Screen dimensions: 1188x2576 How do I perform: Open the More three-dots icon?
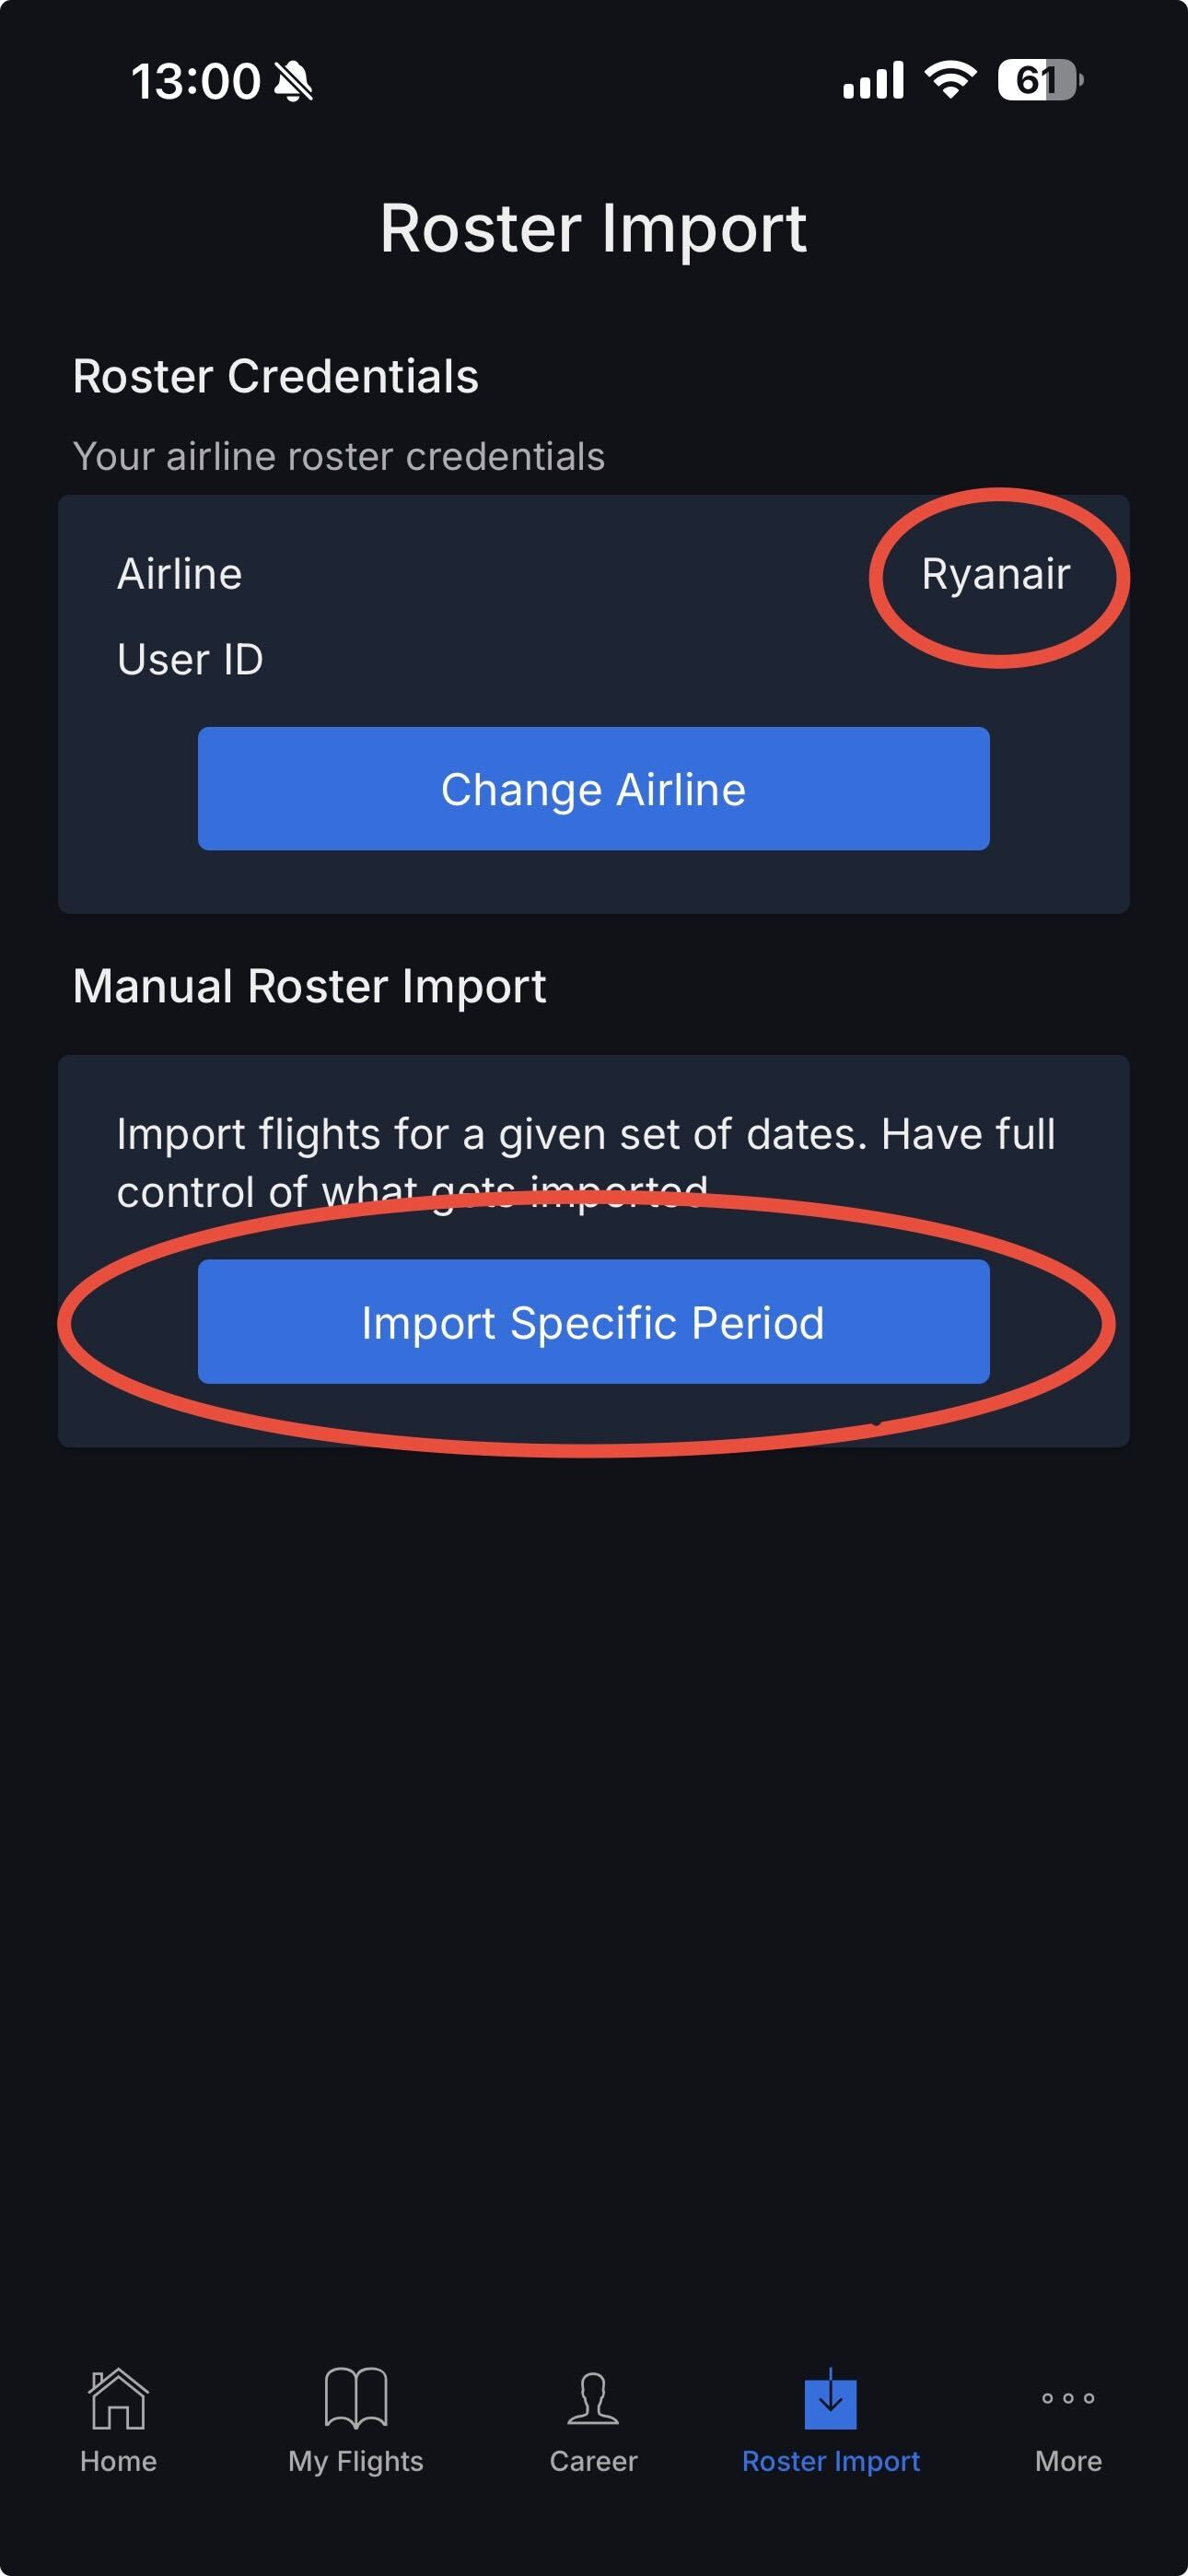pyautogui.click(x=1068, y=2398)
